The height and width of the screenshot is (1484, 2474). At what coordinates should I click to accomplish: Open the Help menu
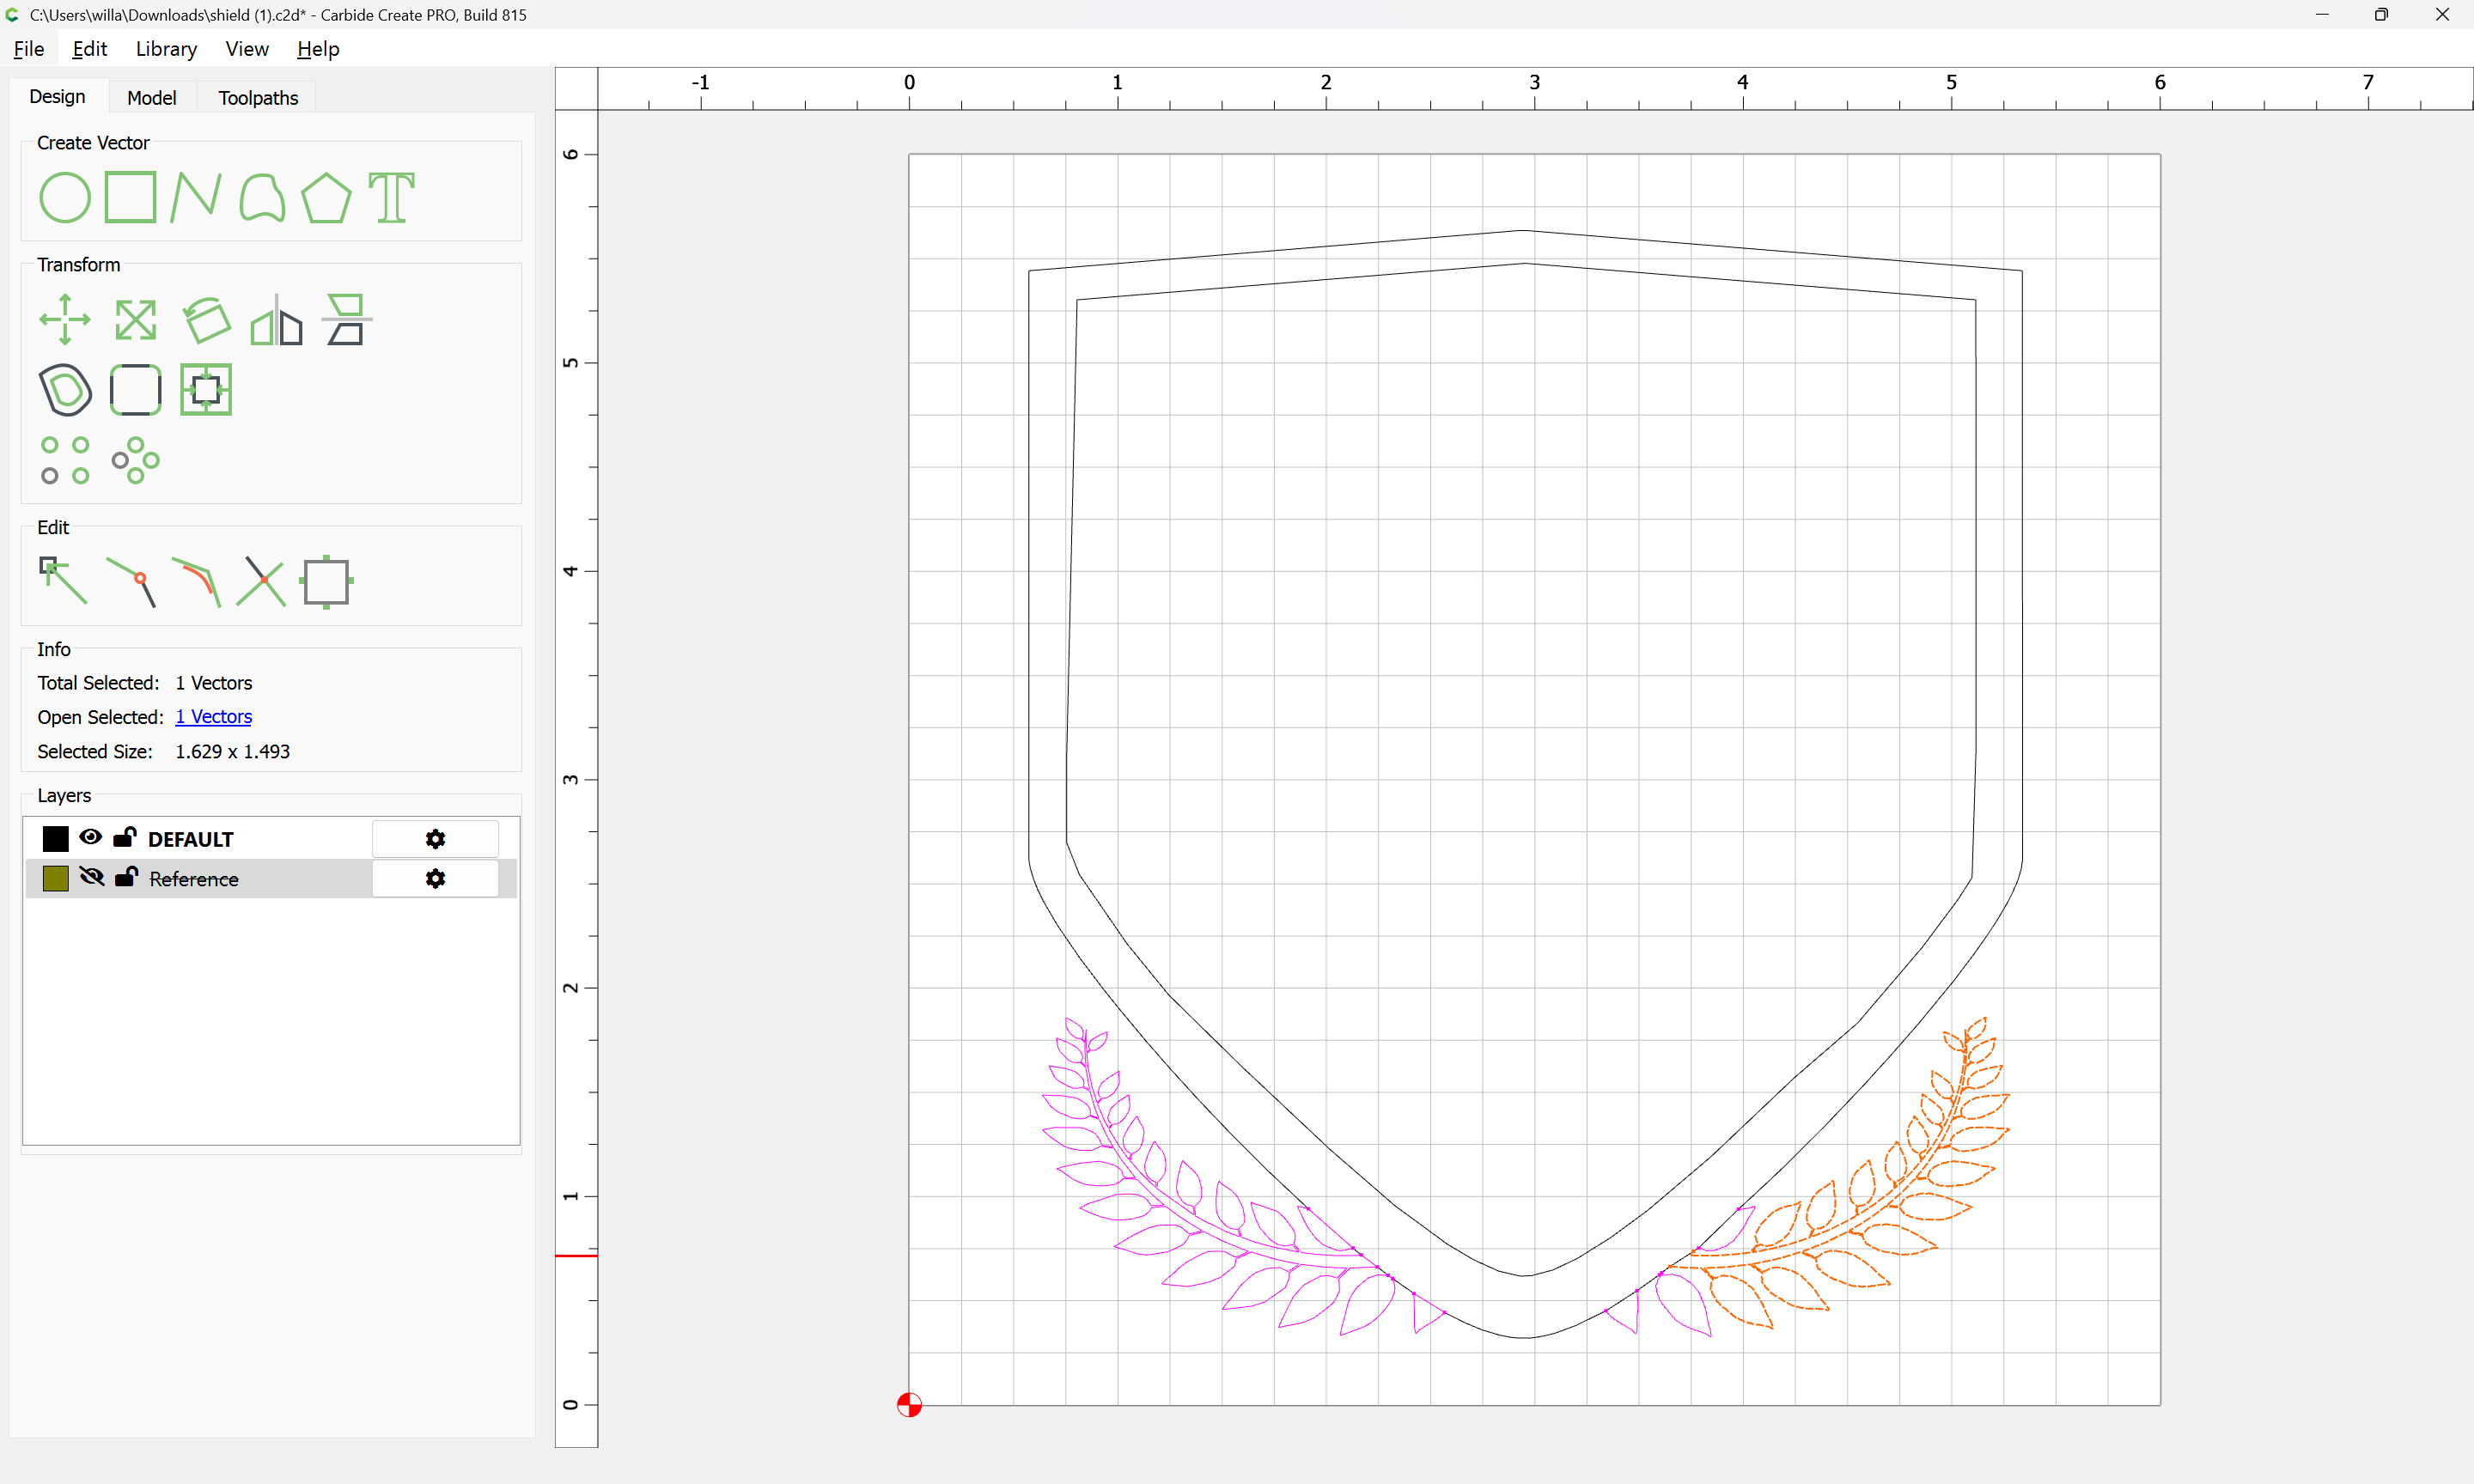[318, 49]
